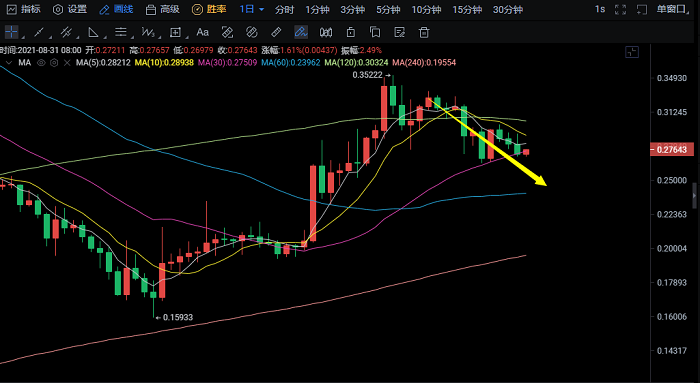Toggle MA indicator visibility eye icon
700x383 pixels.
(x=41, y=63)
